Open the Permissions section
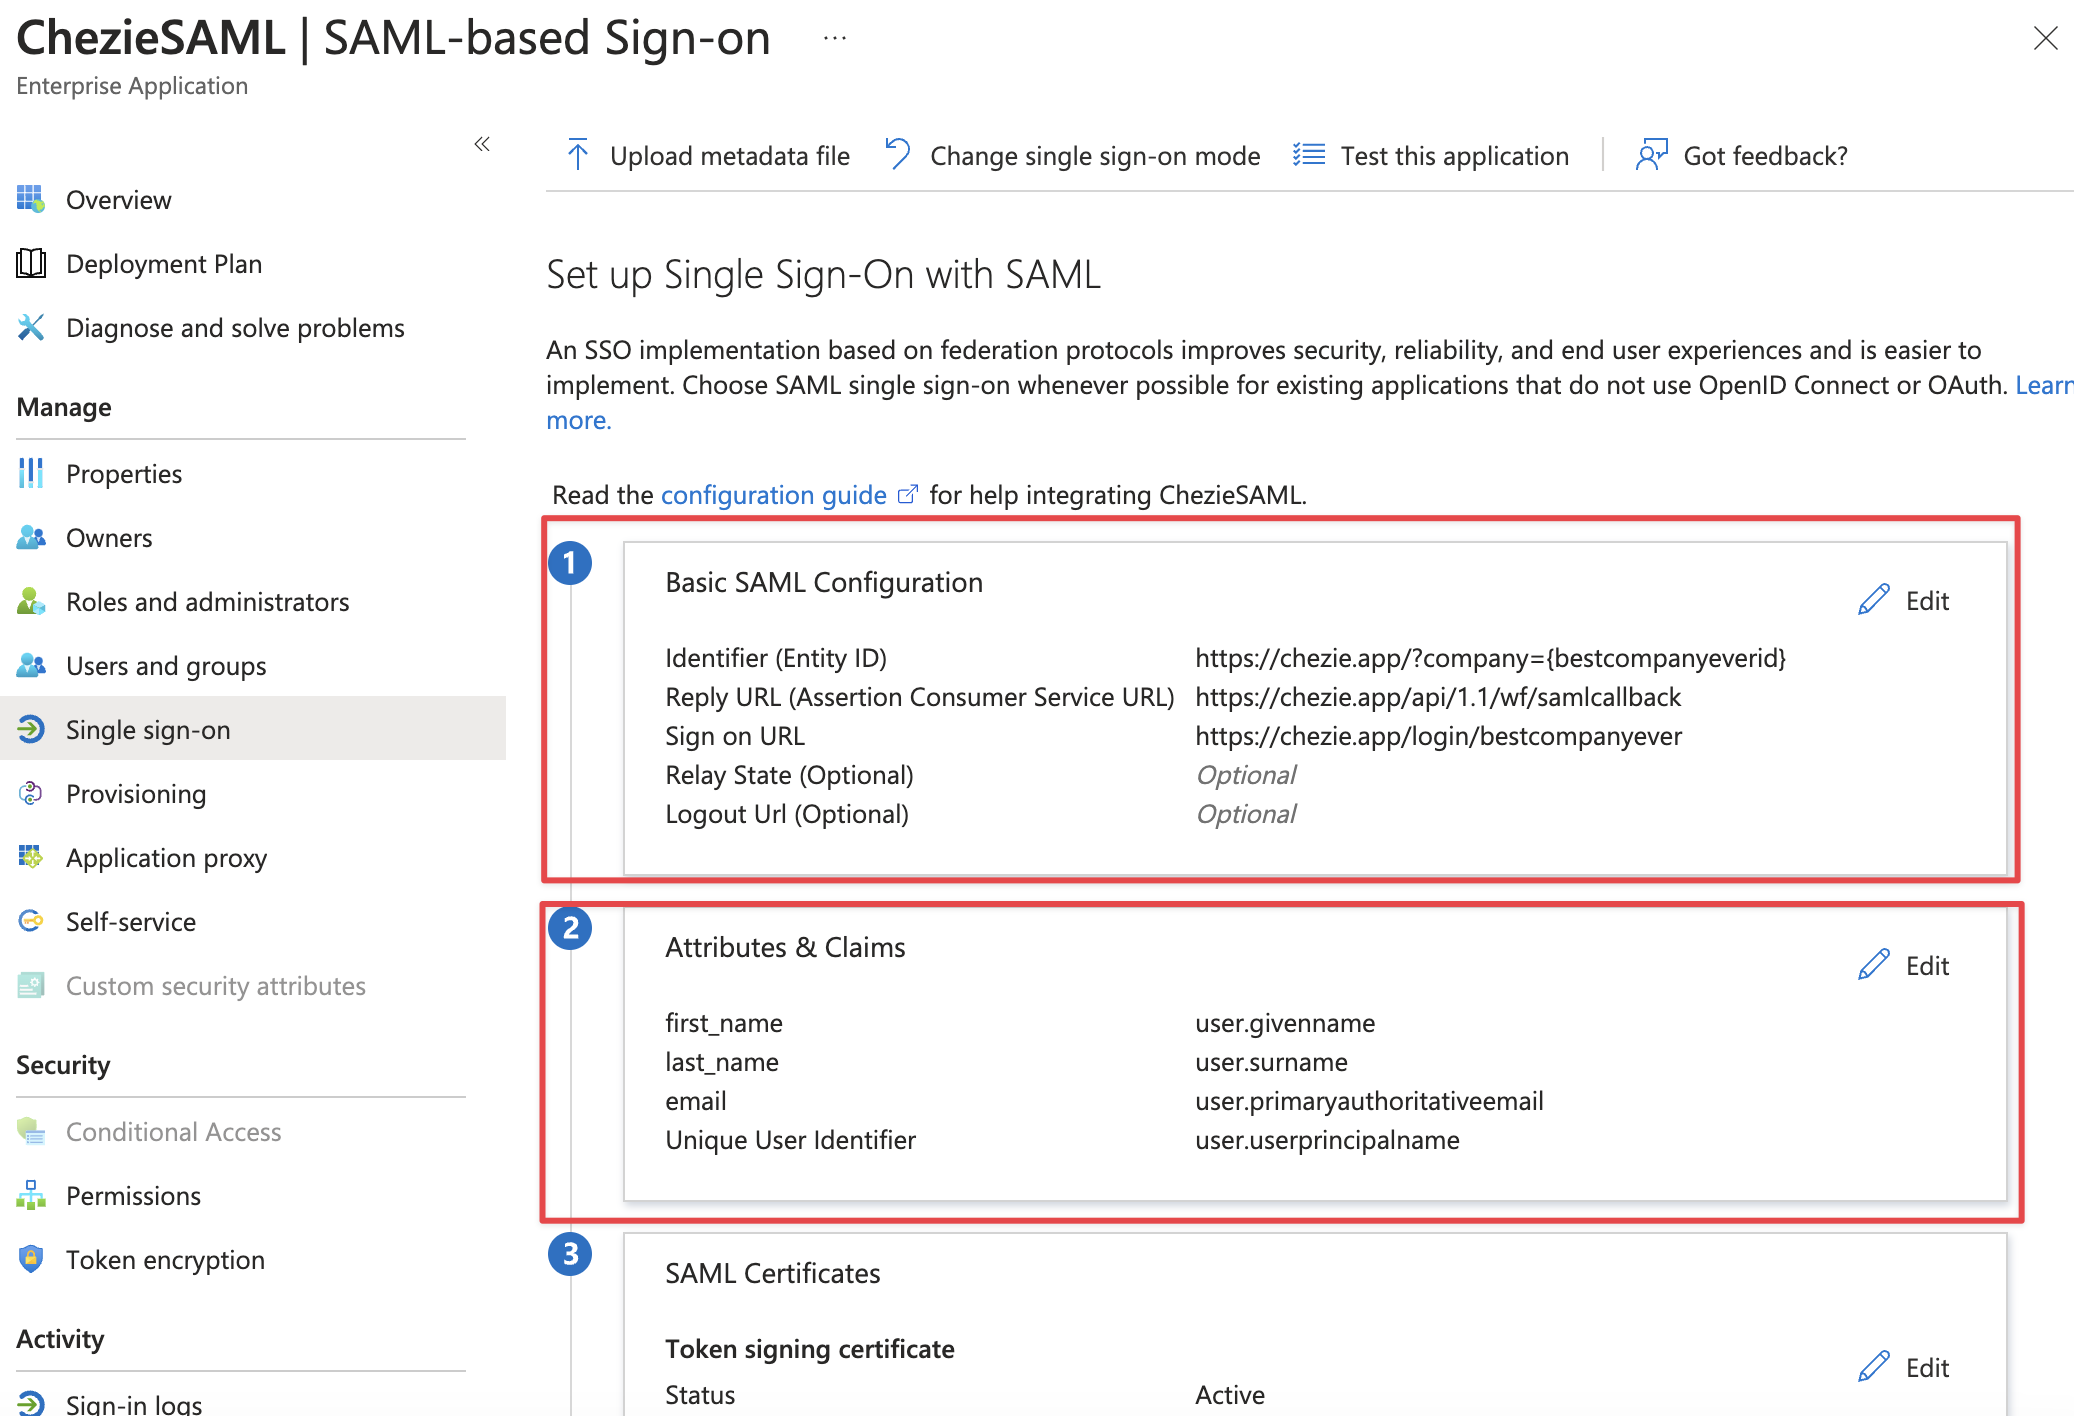Viewport: 2074px width, 1416px height. [133, 1196]
